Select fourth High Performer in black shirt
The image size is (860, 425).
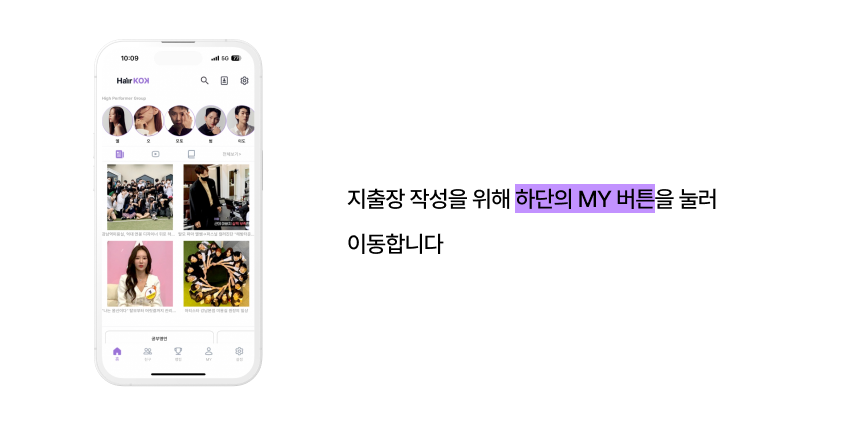click(x=211, y=121)
